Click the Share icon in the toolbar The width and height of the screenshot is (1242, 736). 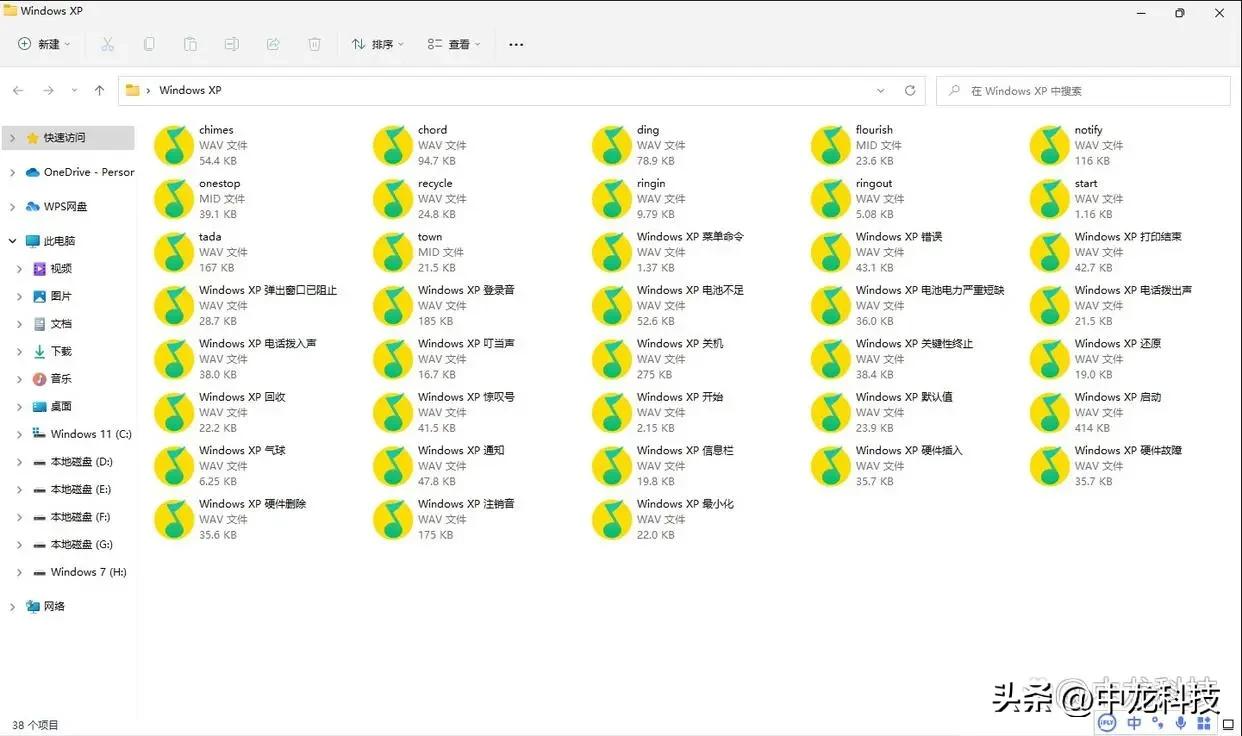(272, 44)
